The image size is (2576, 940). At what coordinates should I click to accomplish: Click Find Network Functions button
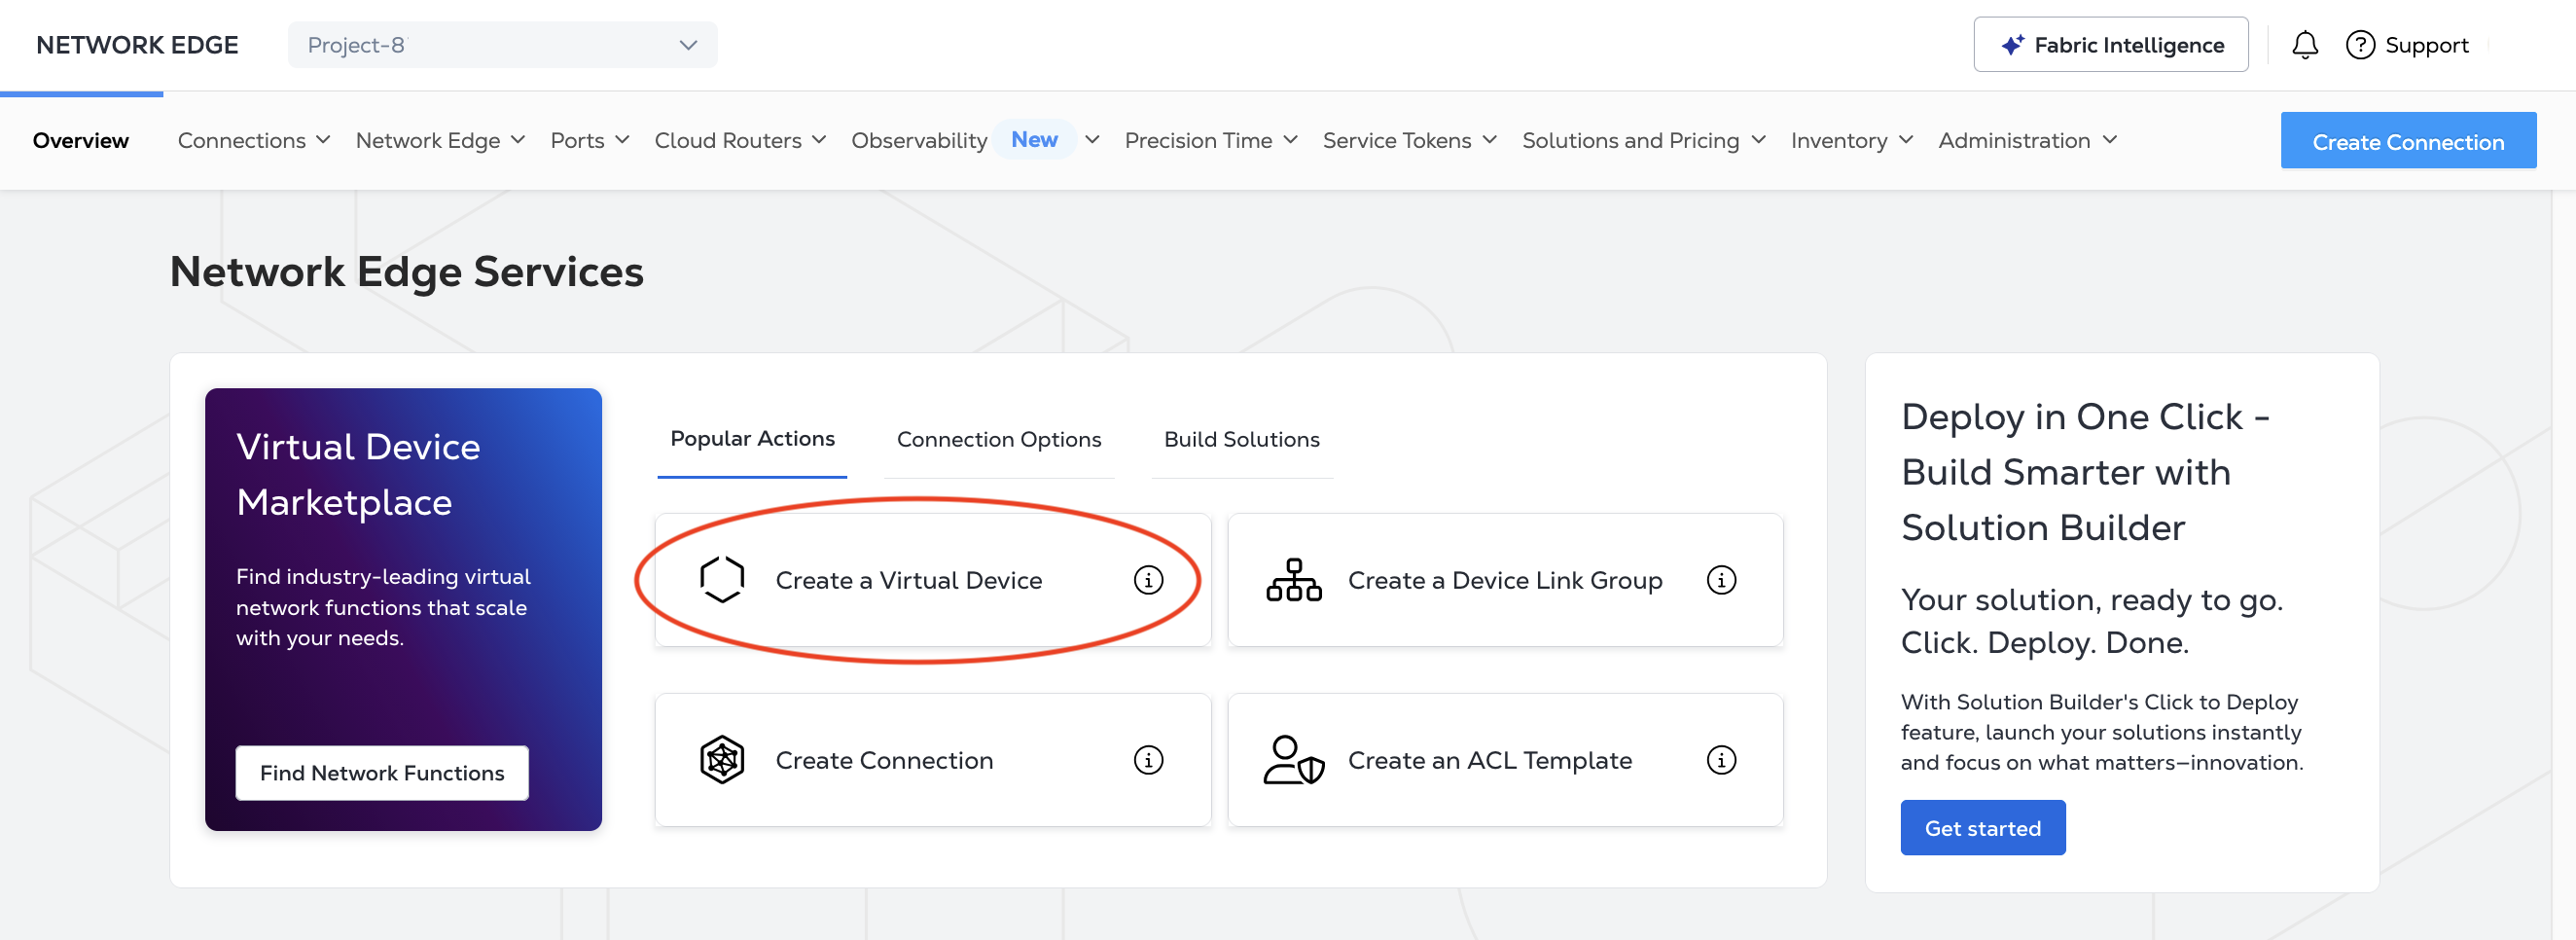[x=382, y=773]
